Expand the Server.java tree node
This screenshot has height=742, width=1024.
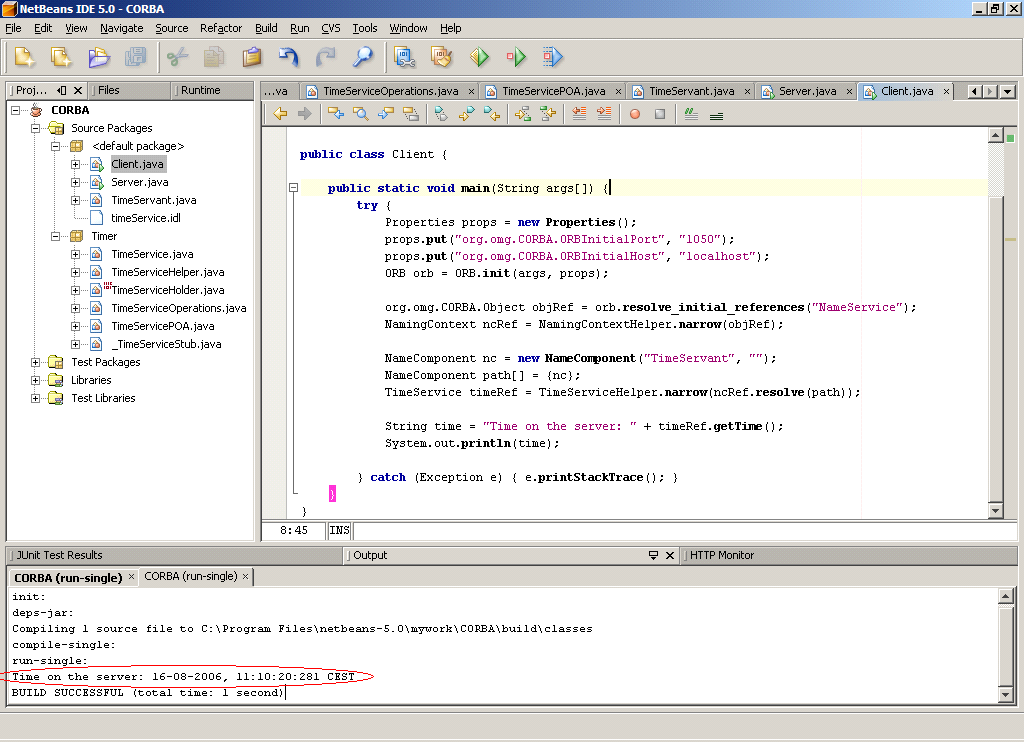(x=76, y=182)
